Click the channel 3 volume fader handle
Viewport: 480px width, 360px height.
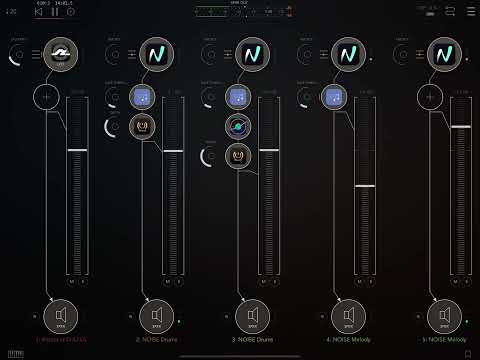269,150
